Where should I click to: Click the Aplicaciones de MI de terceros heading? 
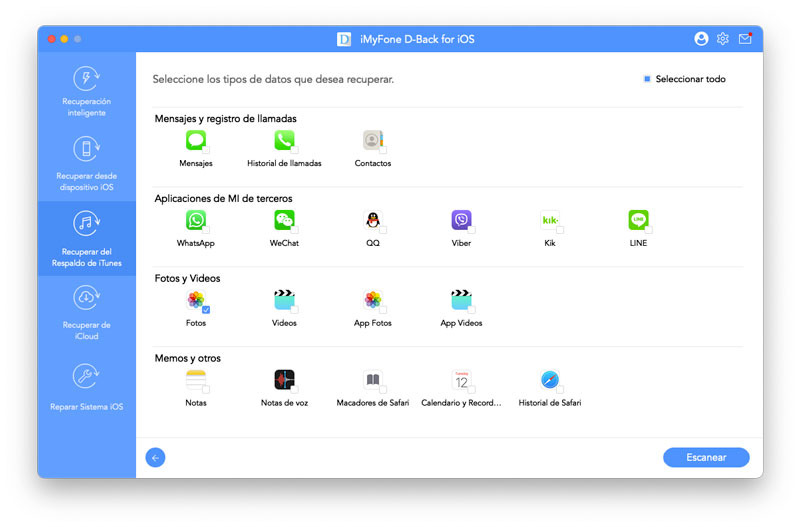point(223,198)
